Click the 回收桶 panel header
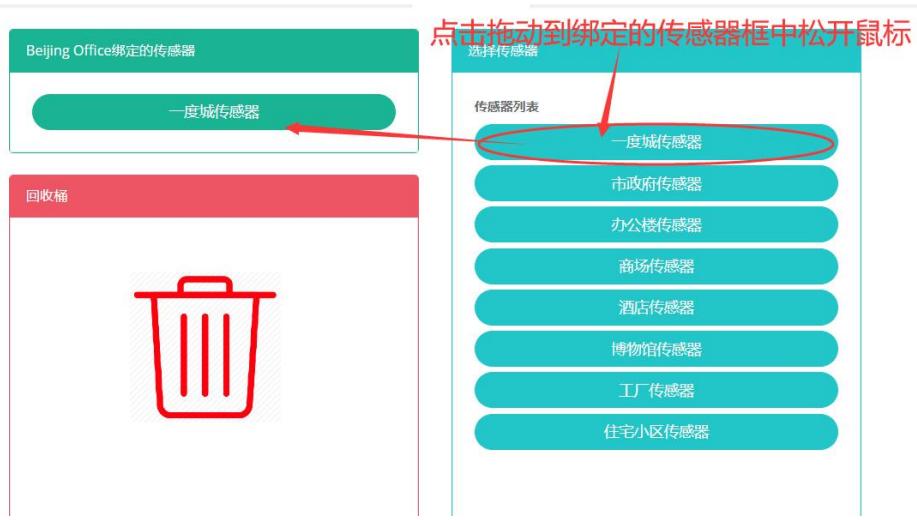Viewport: 917px width, 520px height. [x=213, y=196]
